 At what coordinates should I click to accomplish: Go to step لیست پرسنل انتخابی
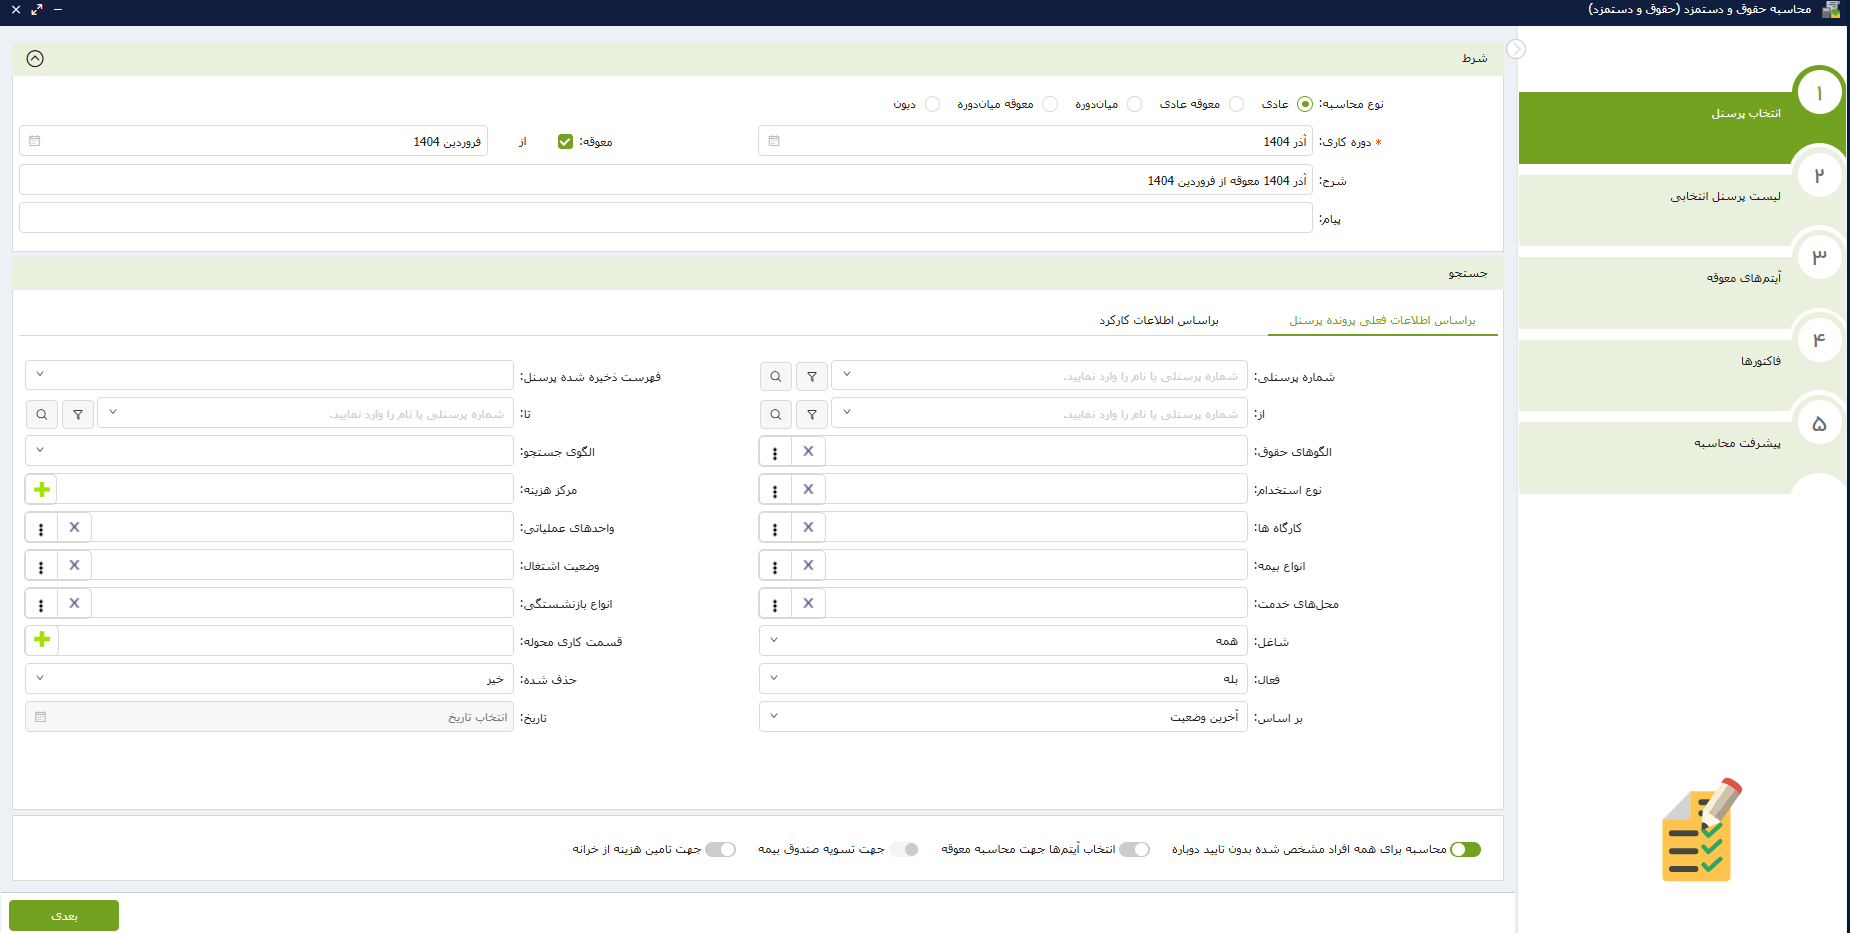point(1724,197)
